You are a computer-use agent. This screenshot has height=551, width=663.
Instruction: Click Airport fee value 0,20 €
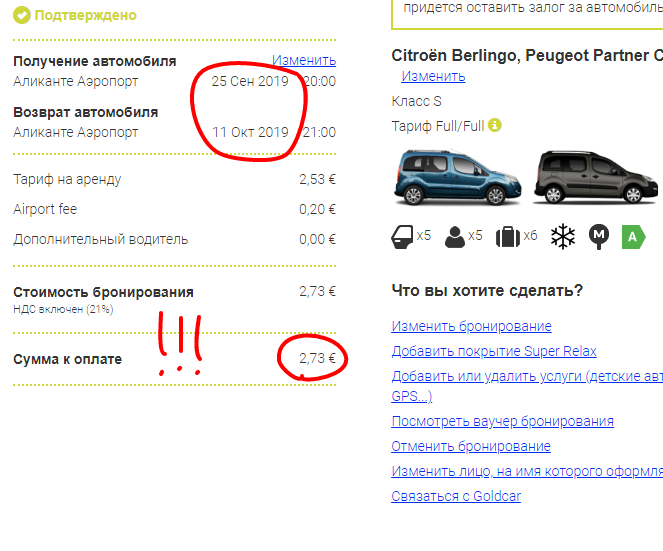tap(318, 209)
